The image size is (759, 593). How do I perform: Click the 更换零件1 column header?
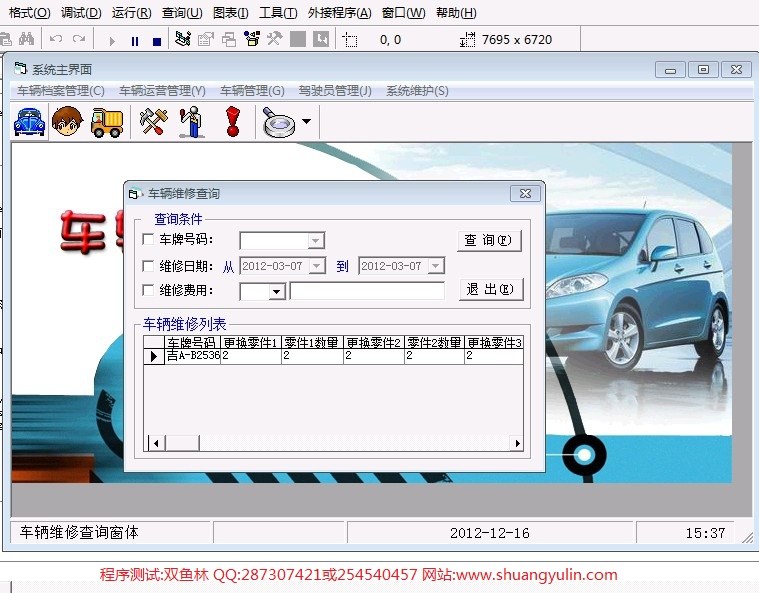tap(251, 342)
